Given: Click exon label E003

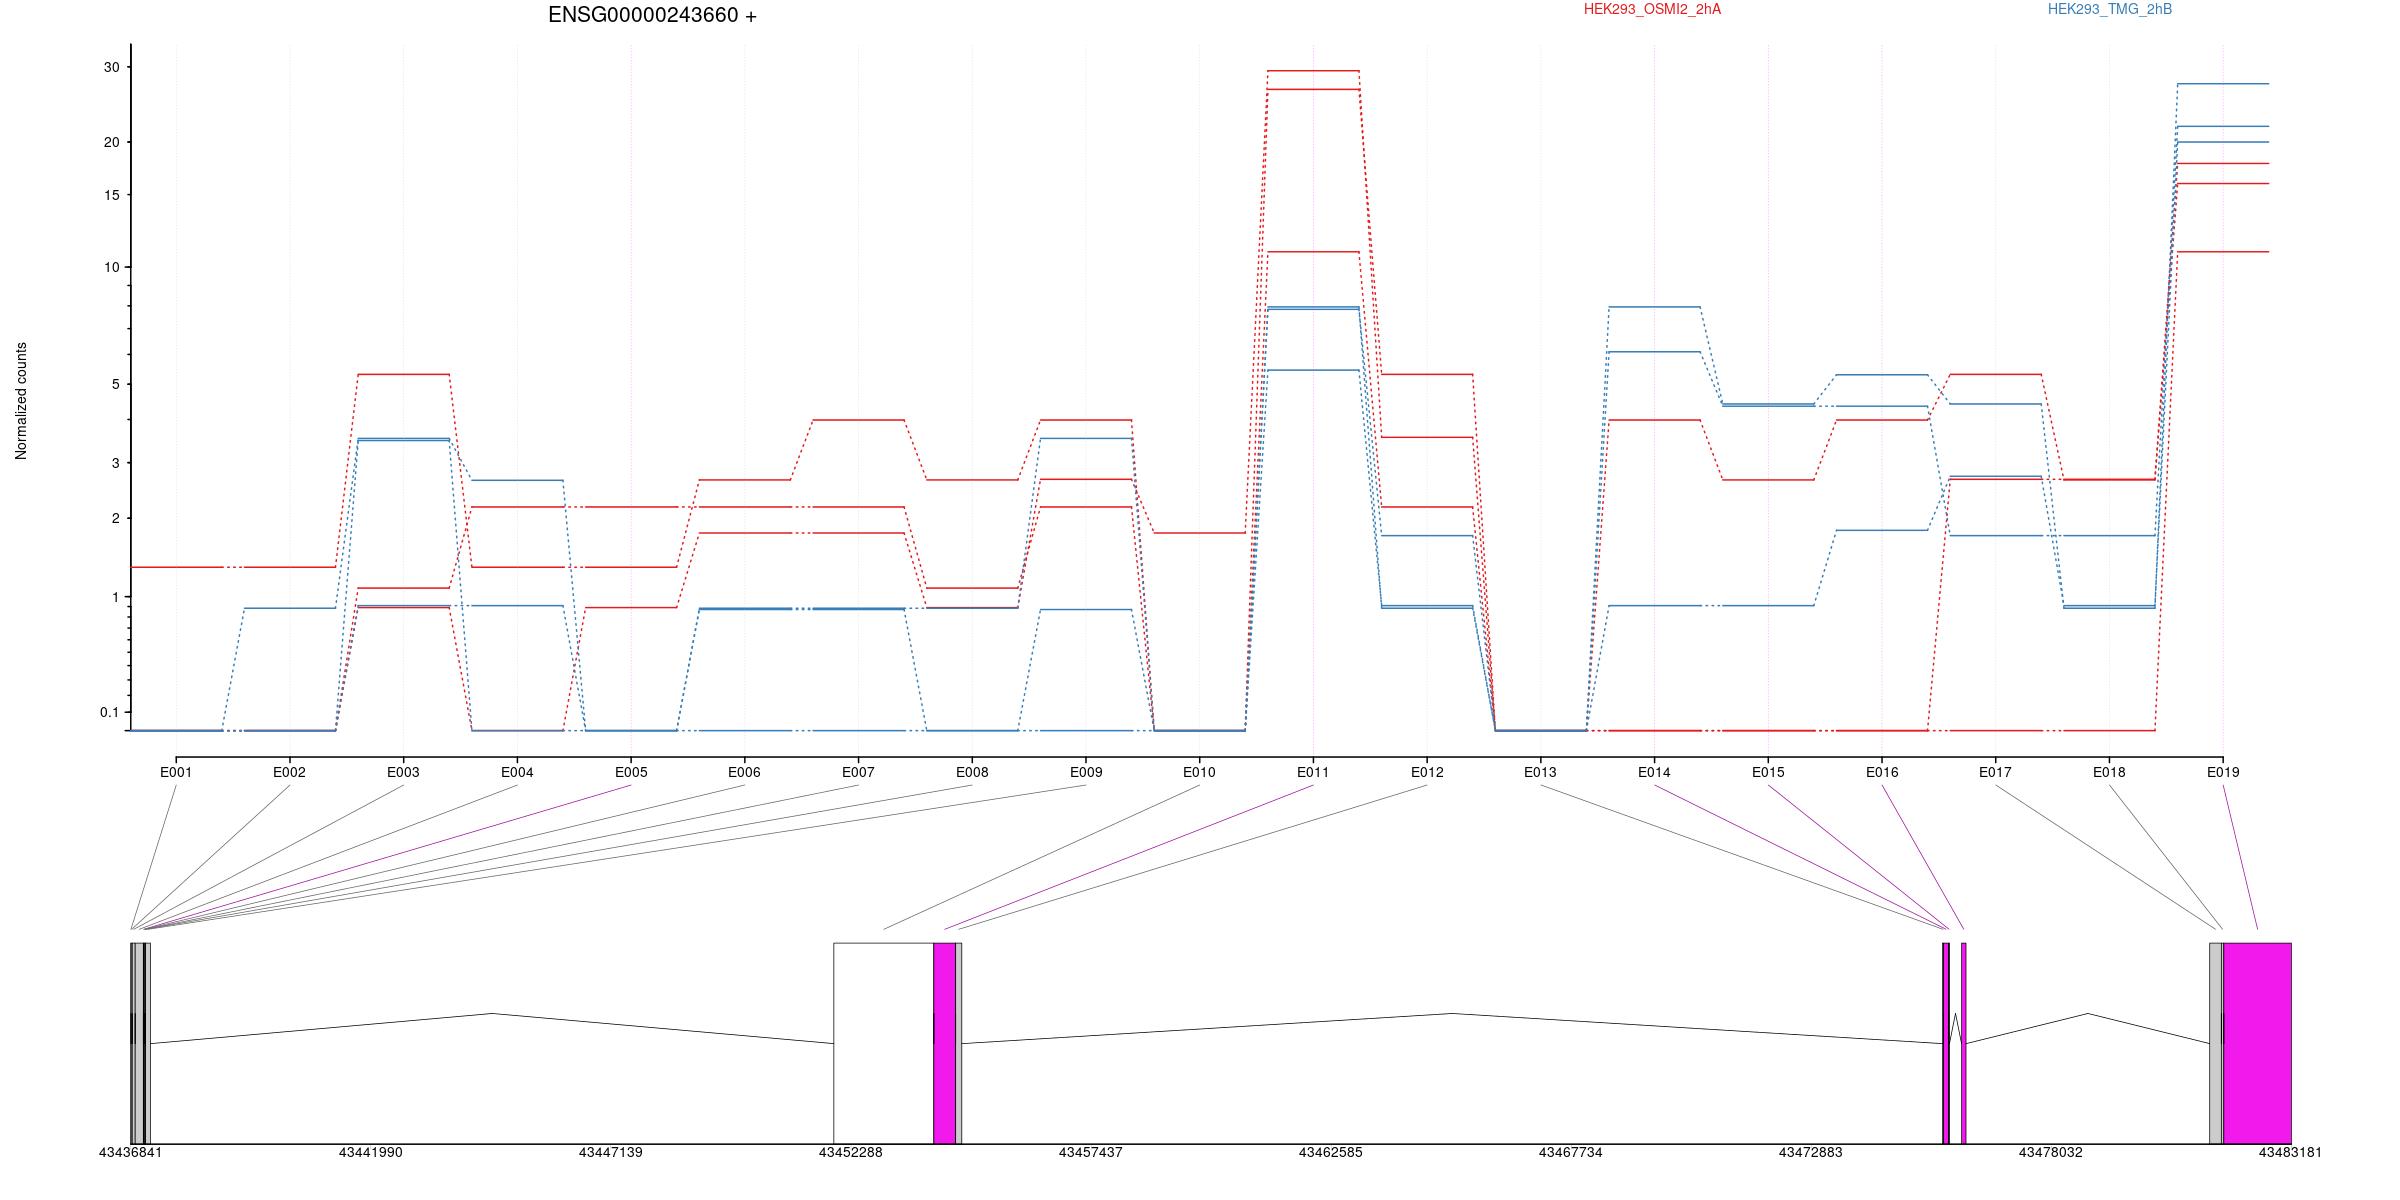Looking at the screenshot, I should pyautogui.click(x=403, y=772).
